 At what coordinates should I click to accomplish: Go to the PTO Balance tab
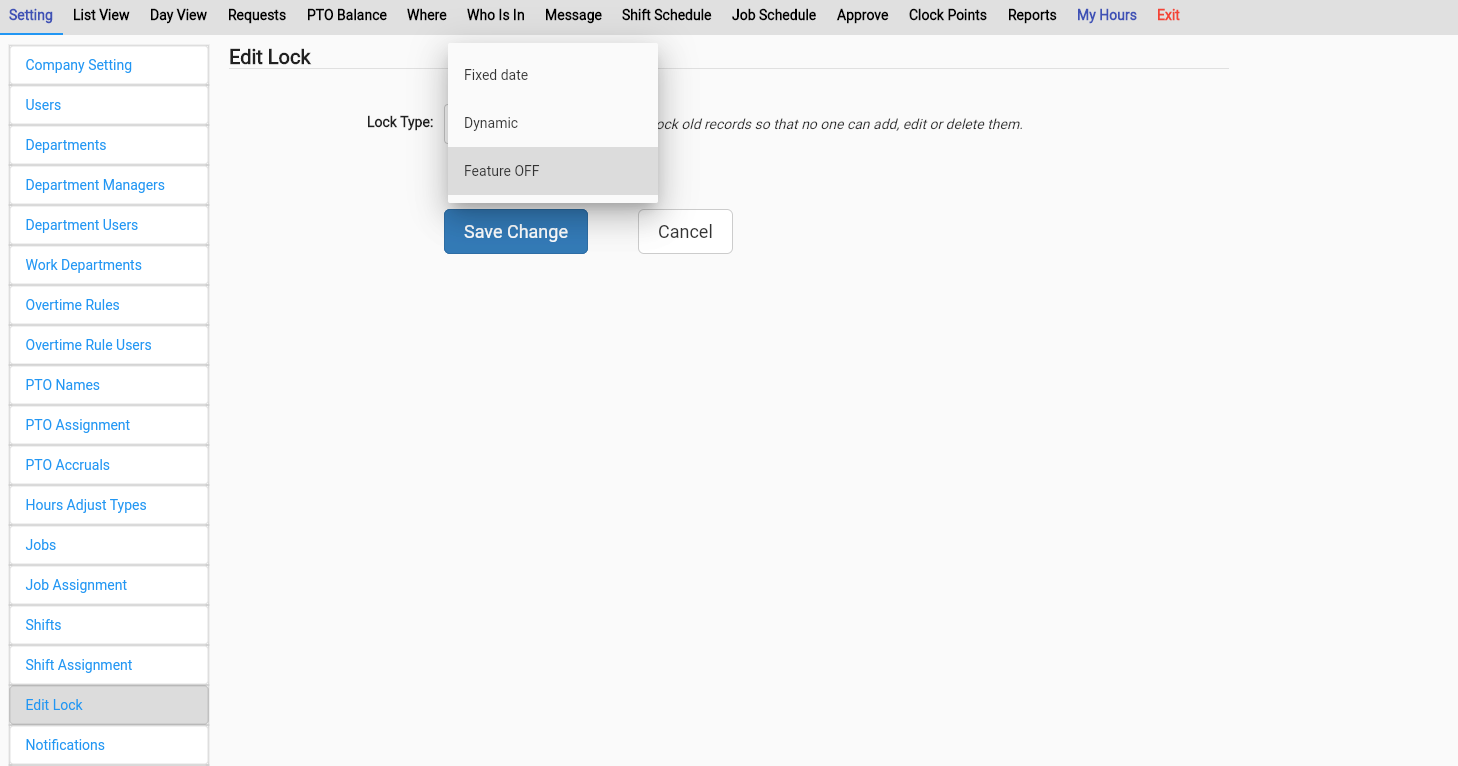[346, 15]
